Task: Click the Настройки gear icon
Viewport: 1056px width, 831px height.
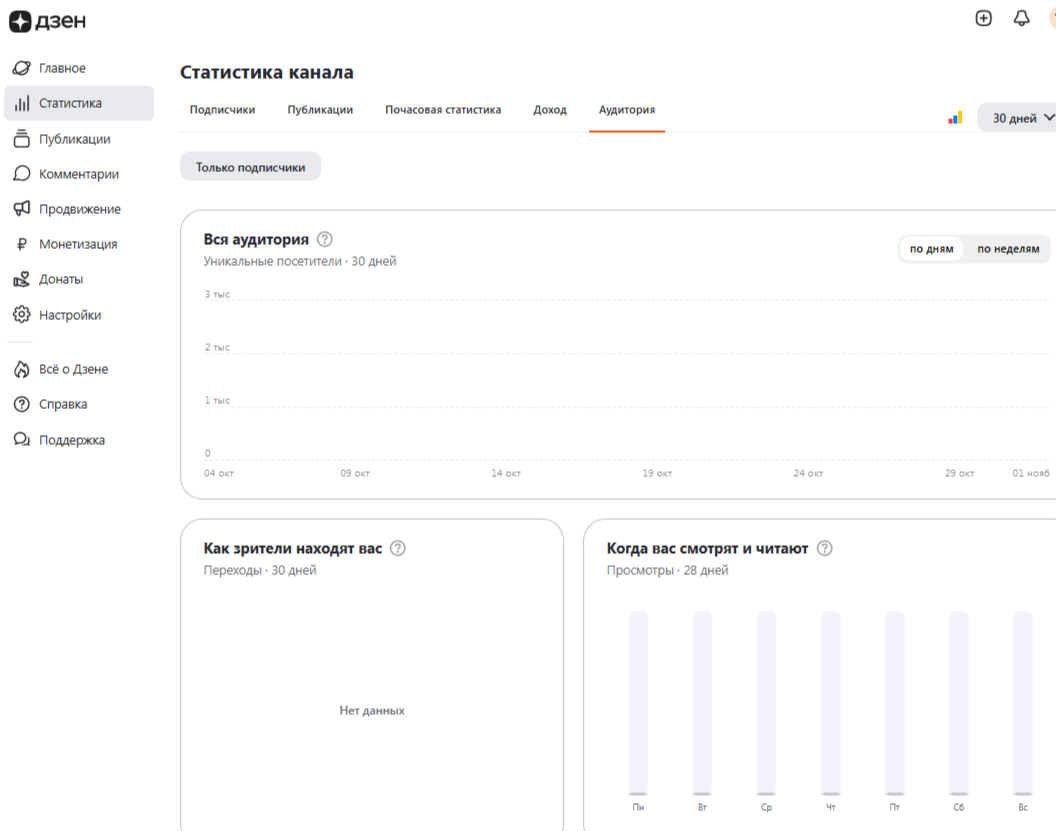Action: 22,315
